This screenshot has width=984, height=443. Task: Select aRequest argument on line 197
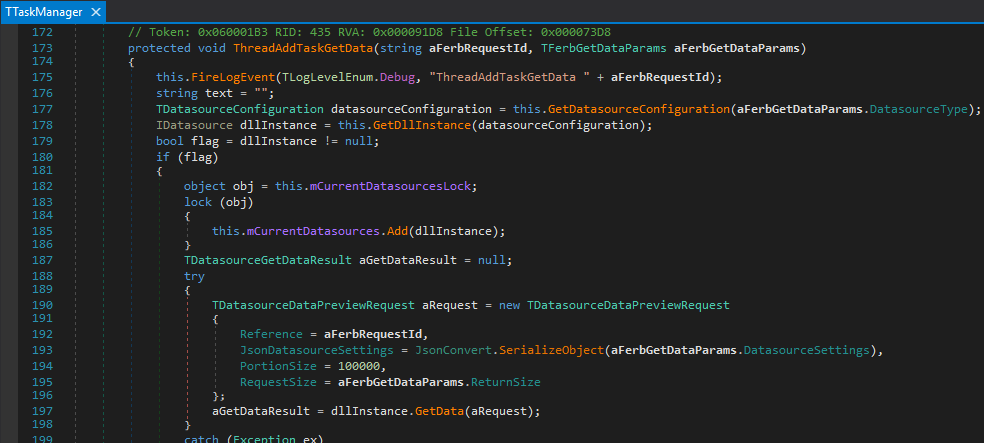point(499,411)
